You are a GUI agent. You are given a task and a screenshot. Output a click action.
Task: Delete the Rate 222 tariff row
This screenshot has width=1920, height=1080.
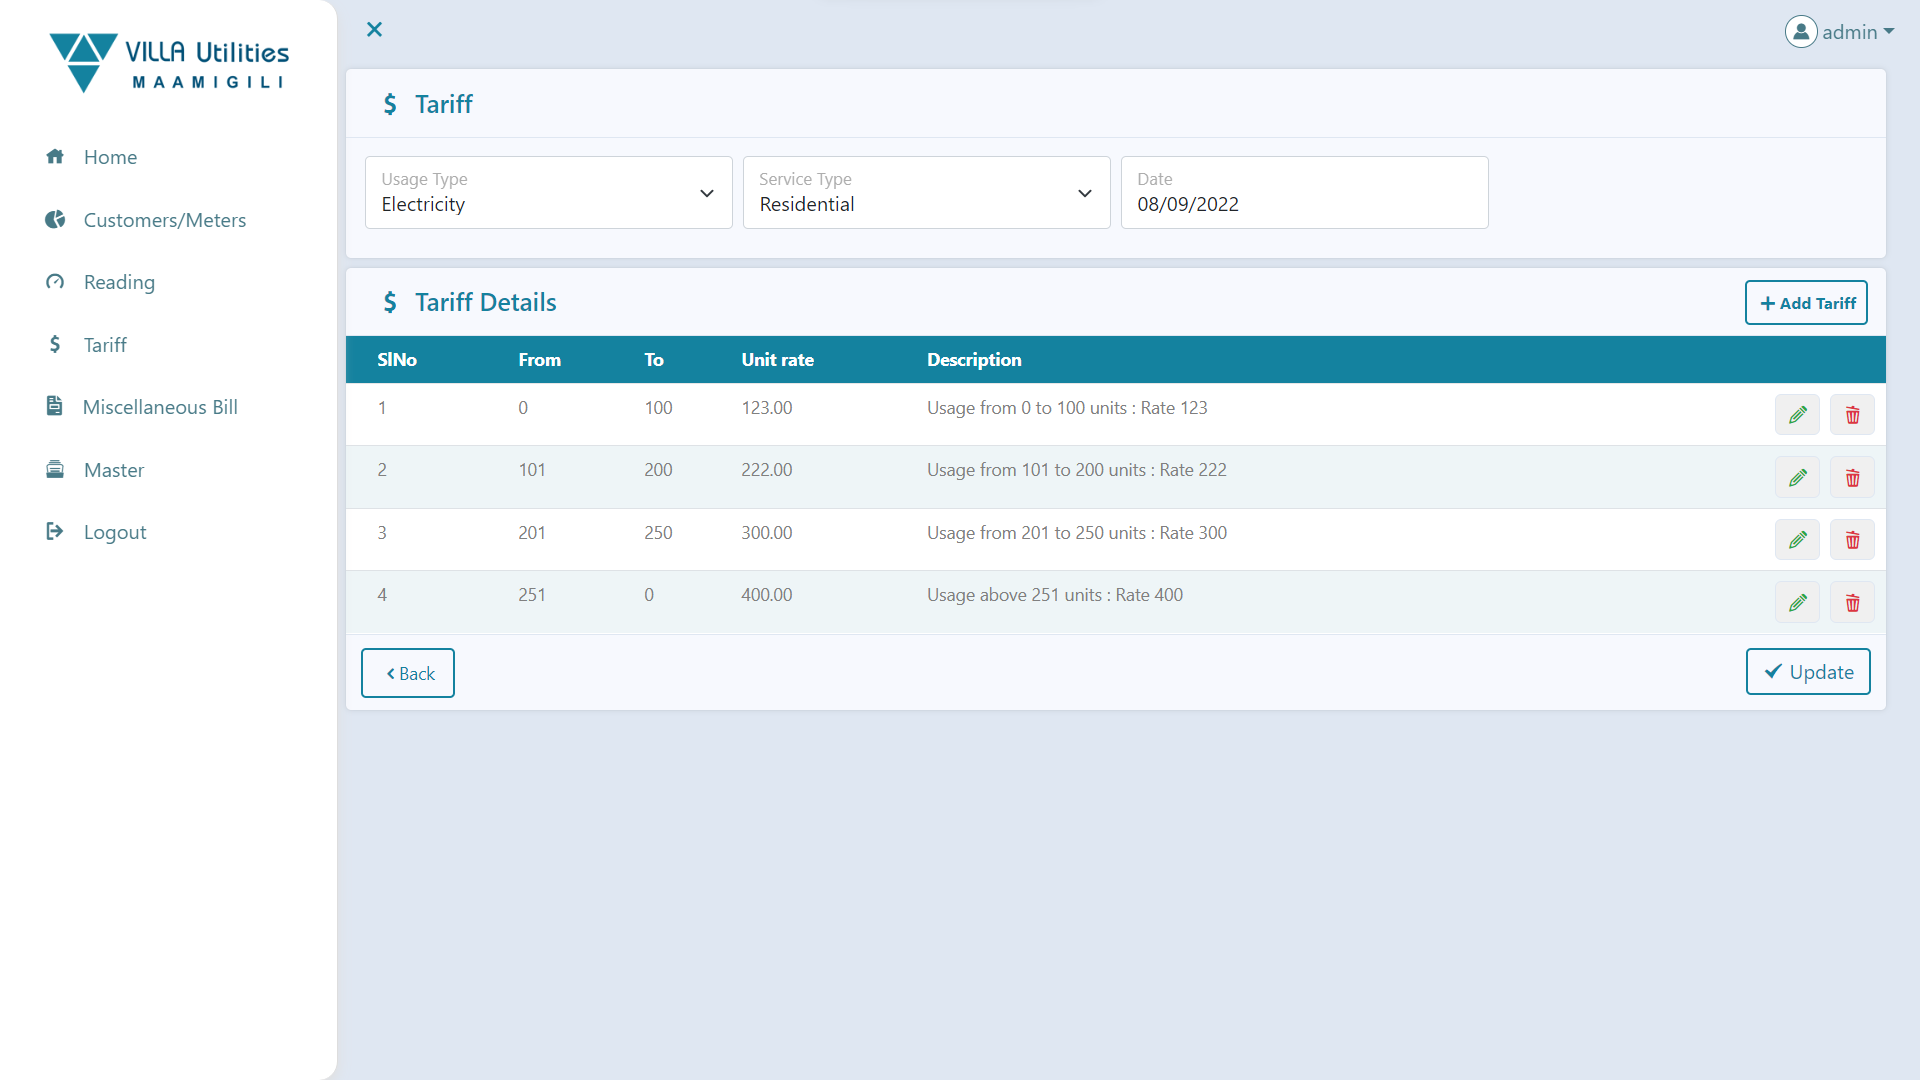pyautogui.click(x=1852, y=478)
